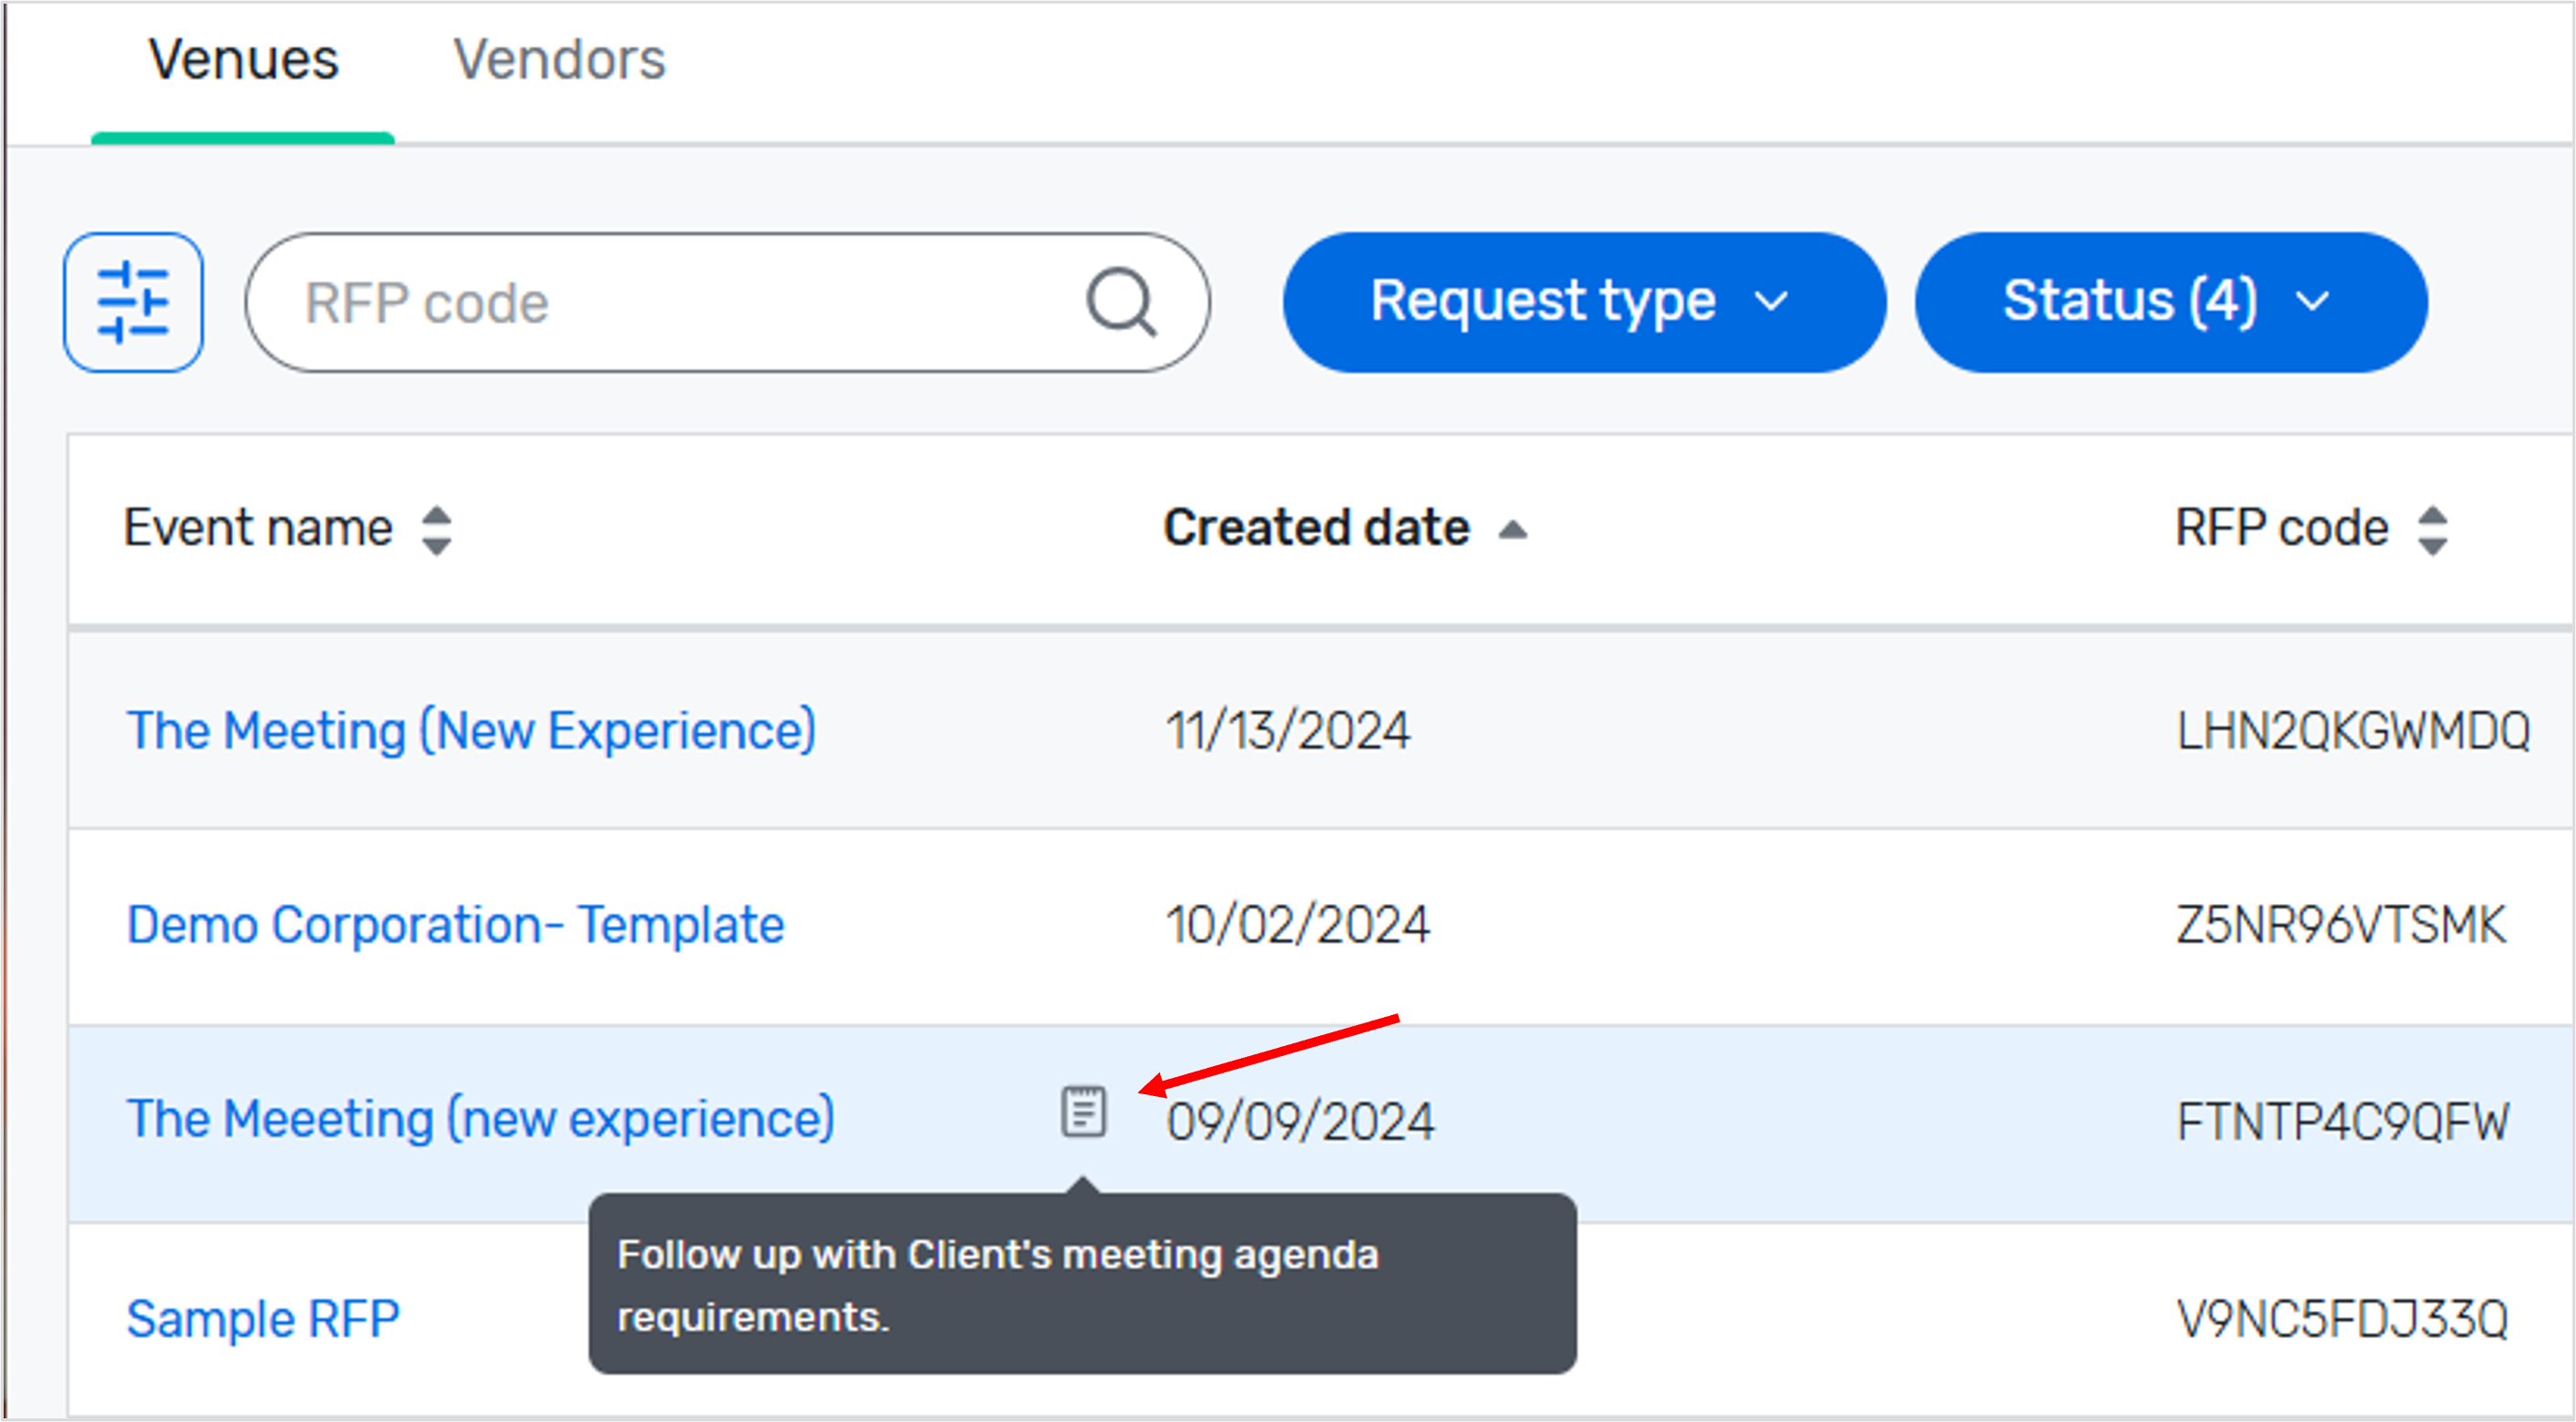The image size is (2576, 1422).
Task: Open The Meeeting (new experience) event
Action: pos(481,1117)
